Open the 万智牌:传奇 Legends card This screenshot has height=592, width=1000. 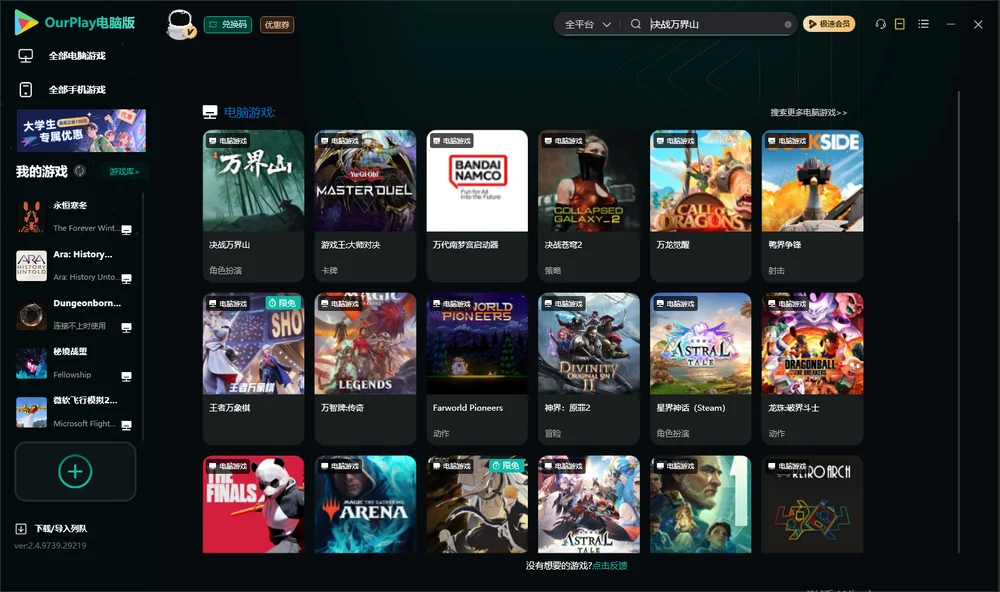(x=365, y=368)
